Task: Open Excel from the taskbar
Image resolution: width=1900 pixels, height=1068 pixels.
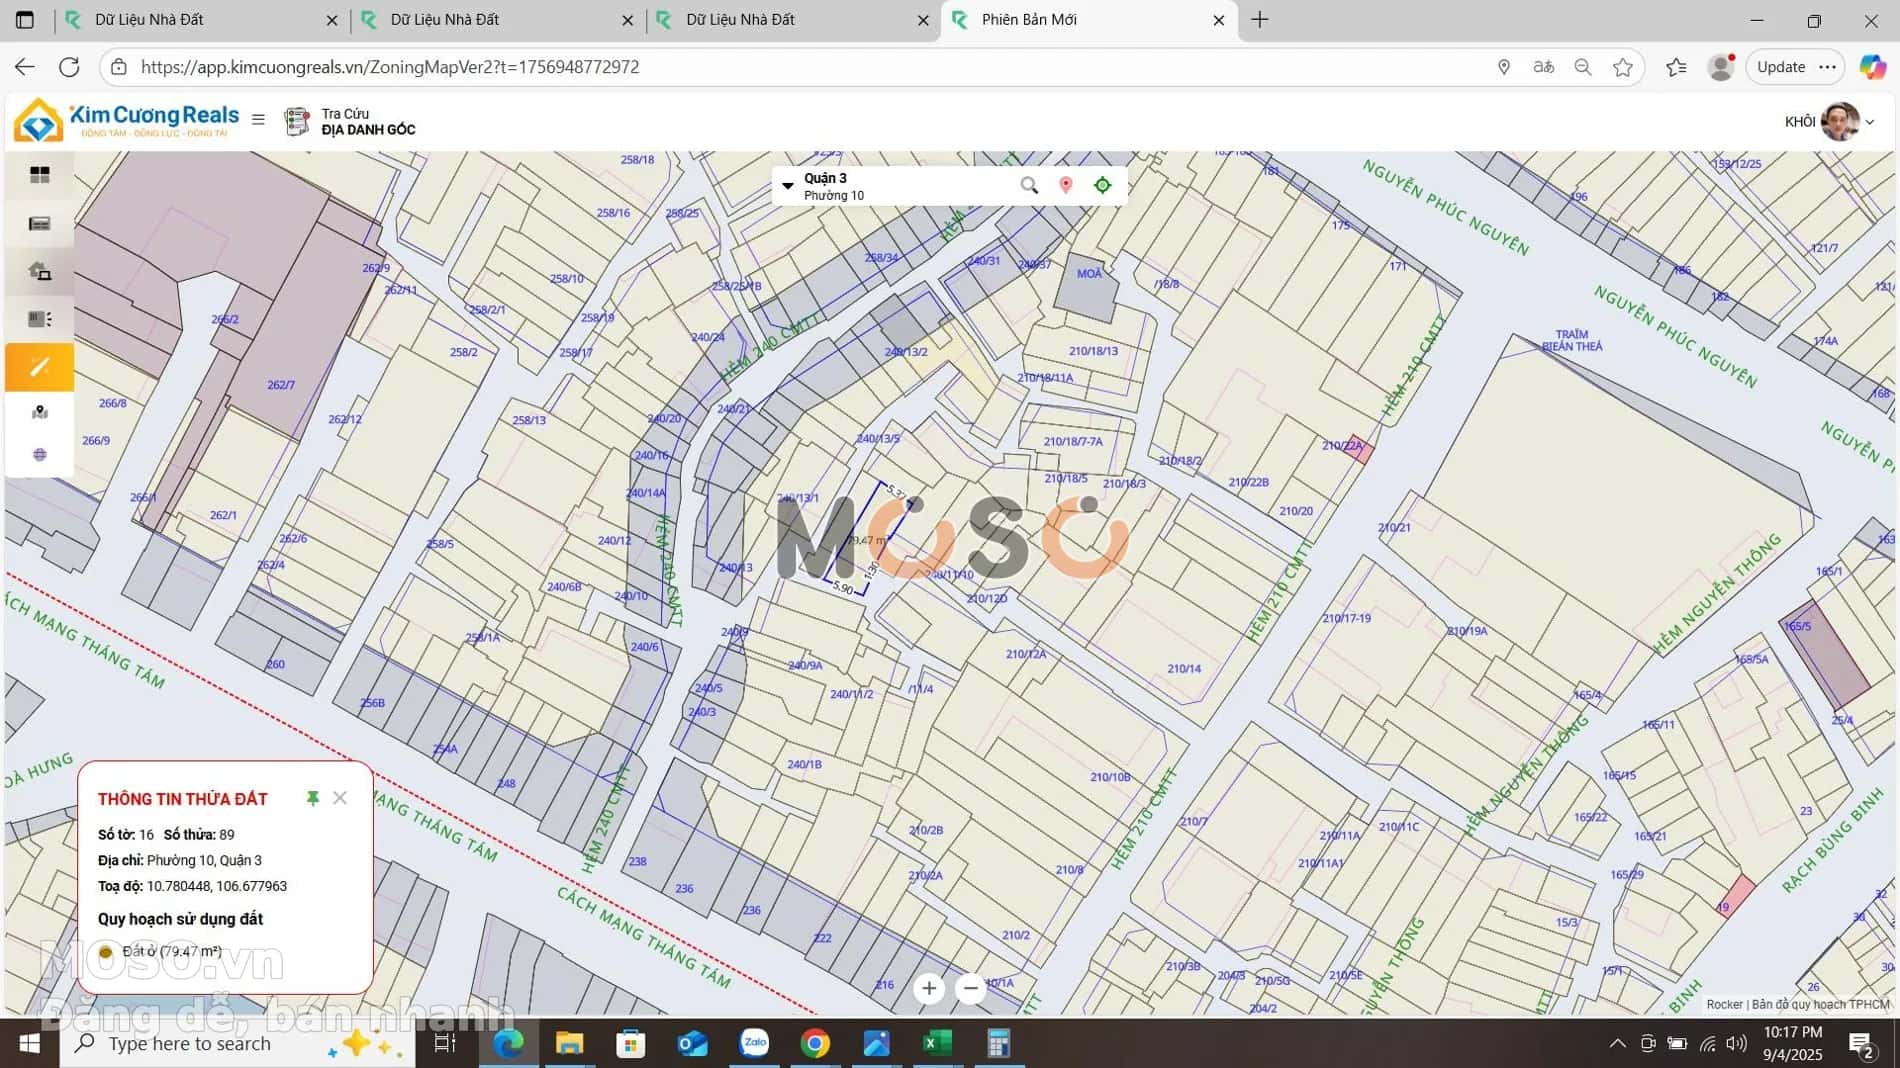Action: pyautogui.click(x=937, y=1044)
